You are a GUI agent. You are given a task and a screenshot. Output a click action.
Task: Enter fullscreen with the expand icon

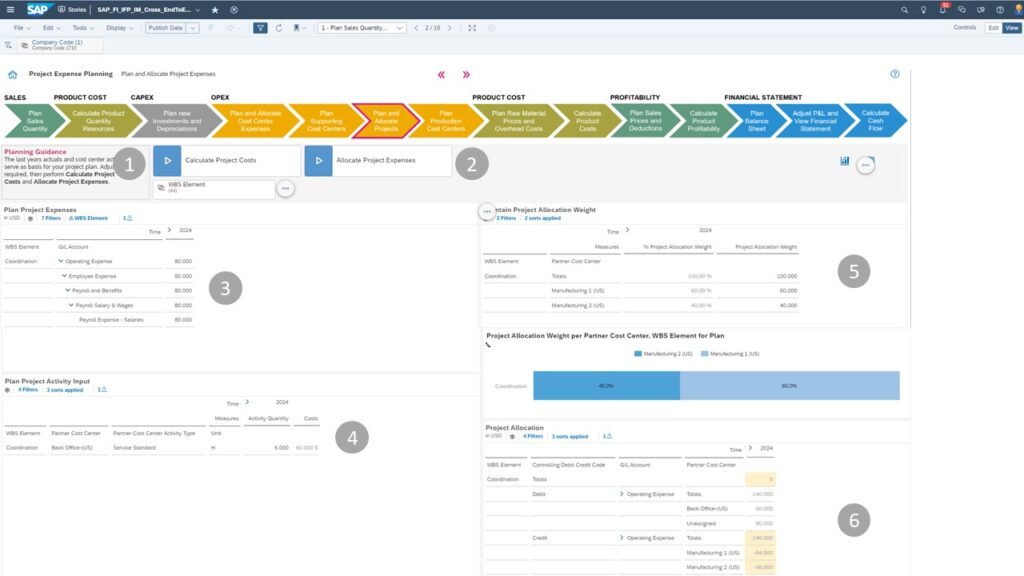(x=471, y=28)
